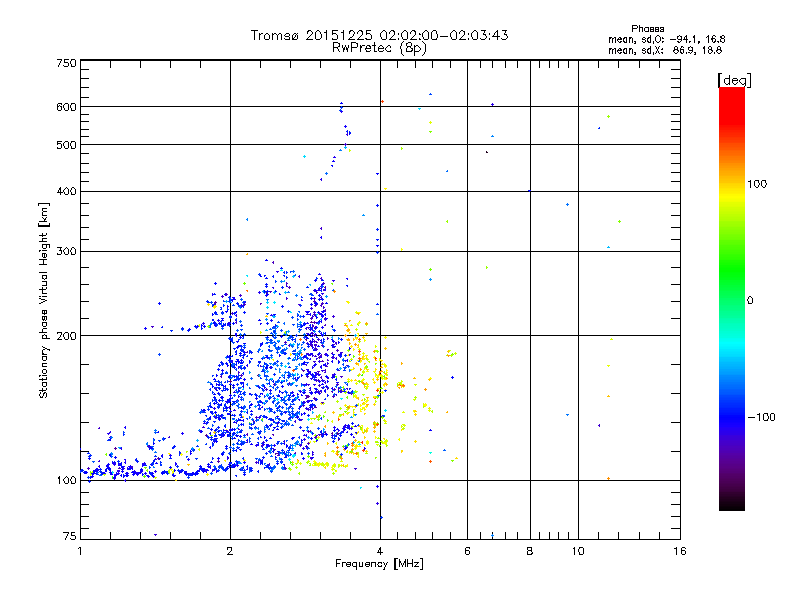The image size is (800, 600).
Task: Click the y-axis tick label '300'
Action: pyautogui.click(x=67, y=251)
